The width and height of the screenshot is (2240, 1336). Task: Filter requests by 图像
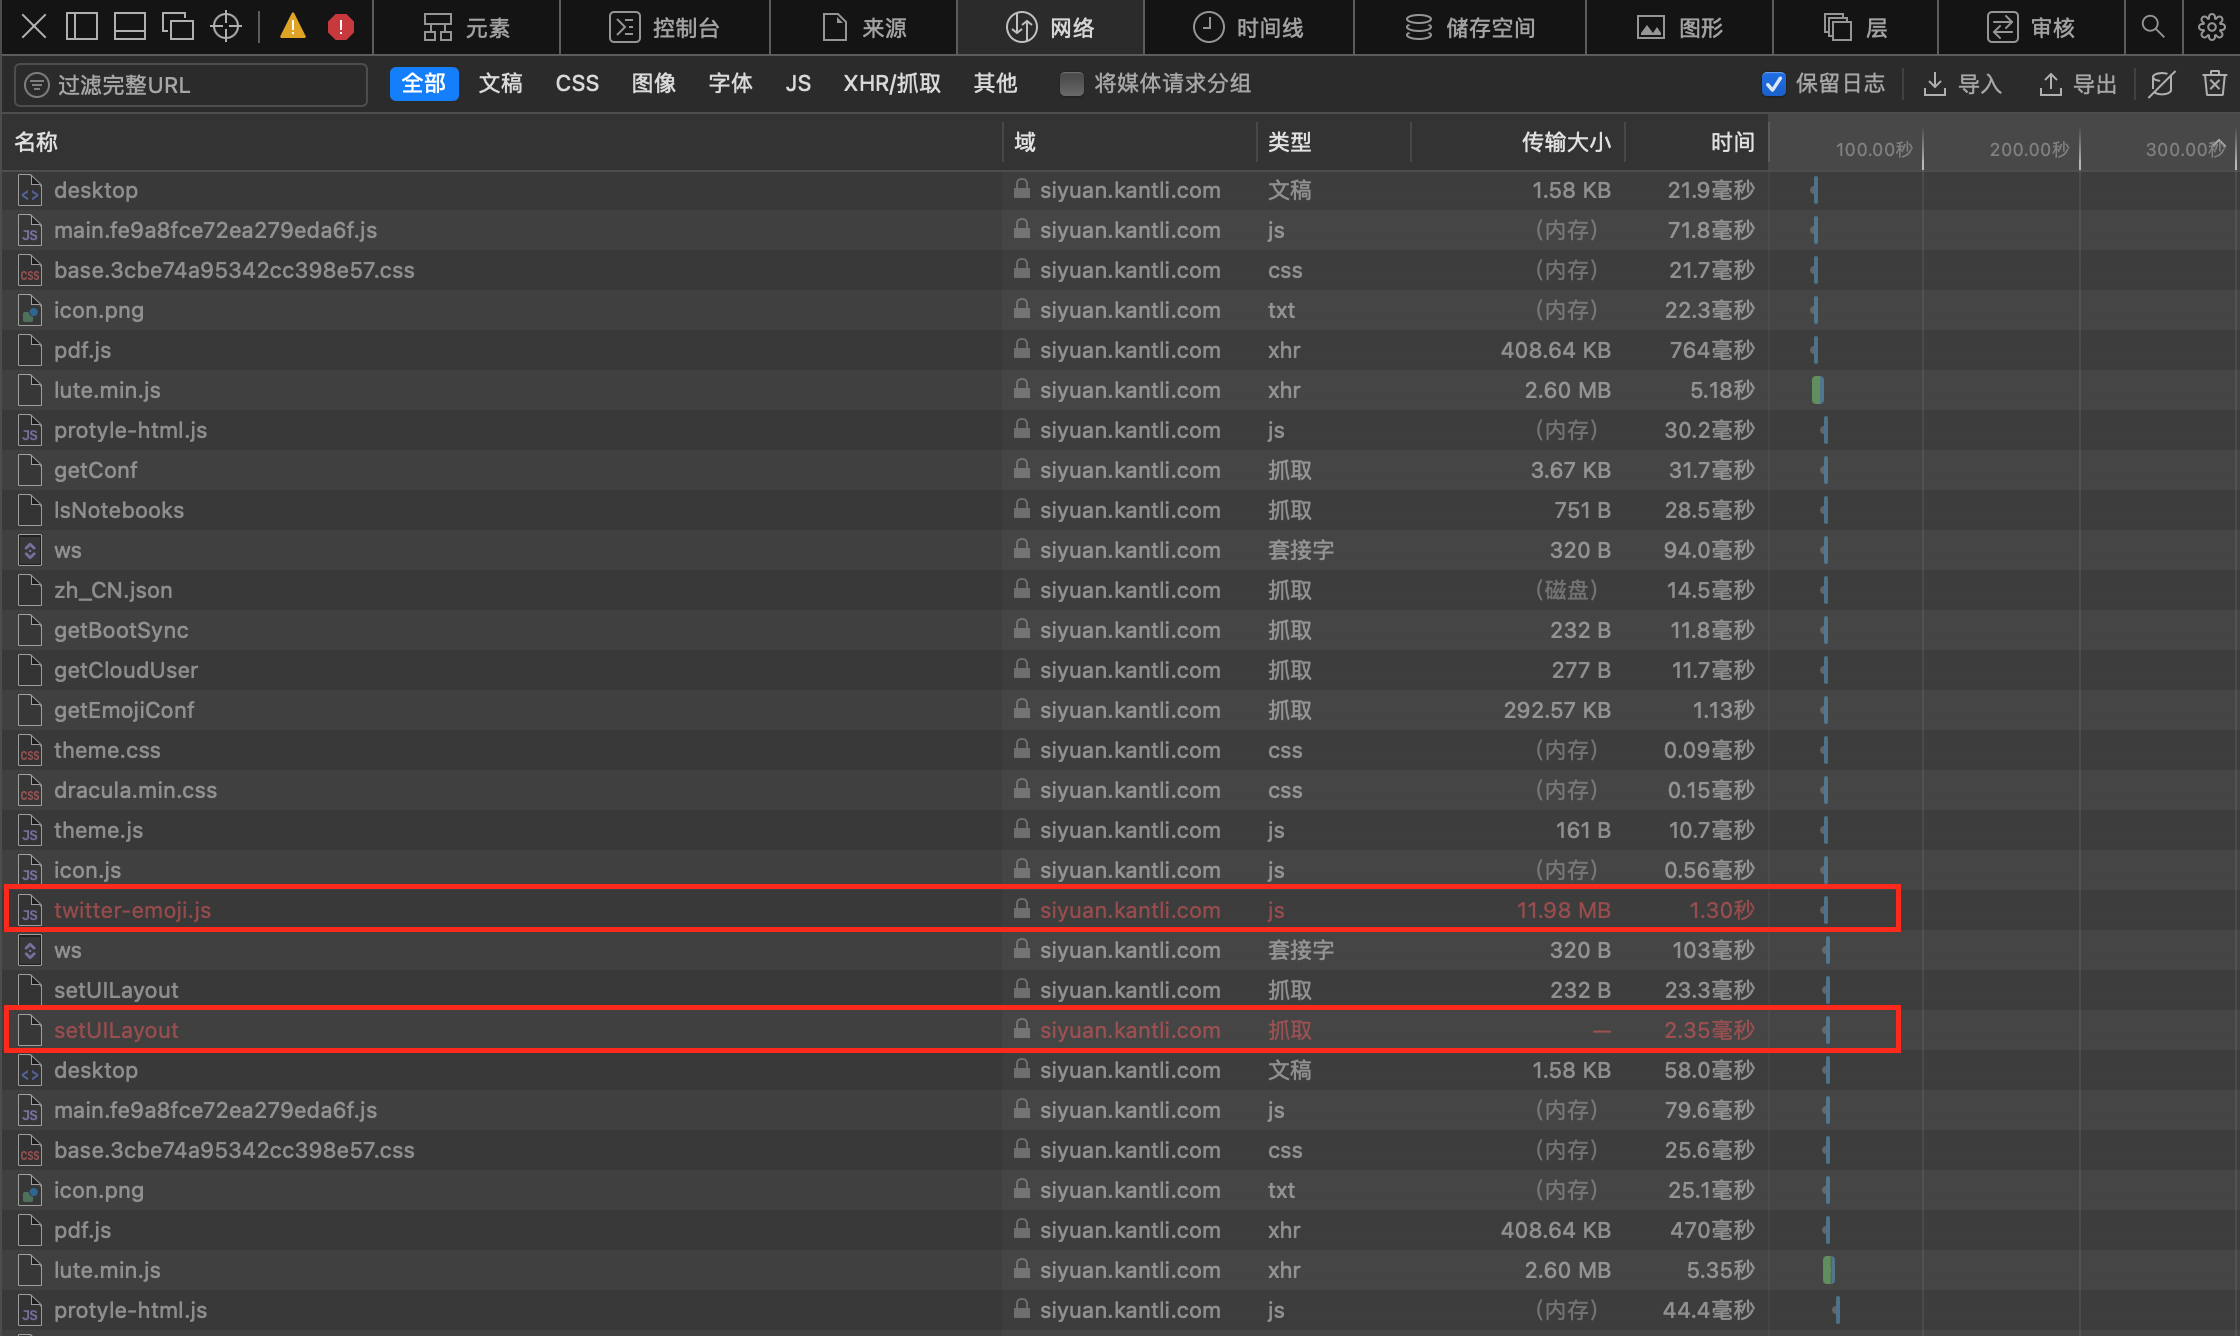pos(653,84)
